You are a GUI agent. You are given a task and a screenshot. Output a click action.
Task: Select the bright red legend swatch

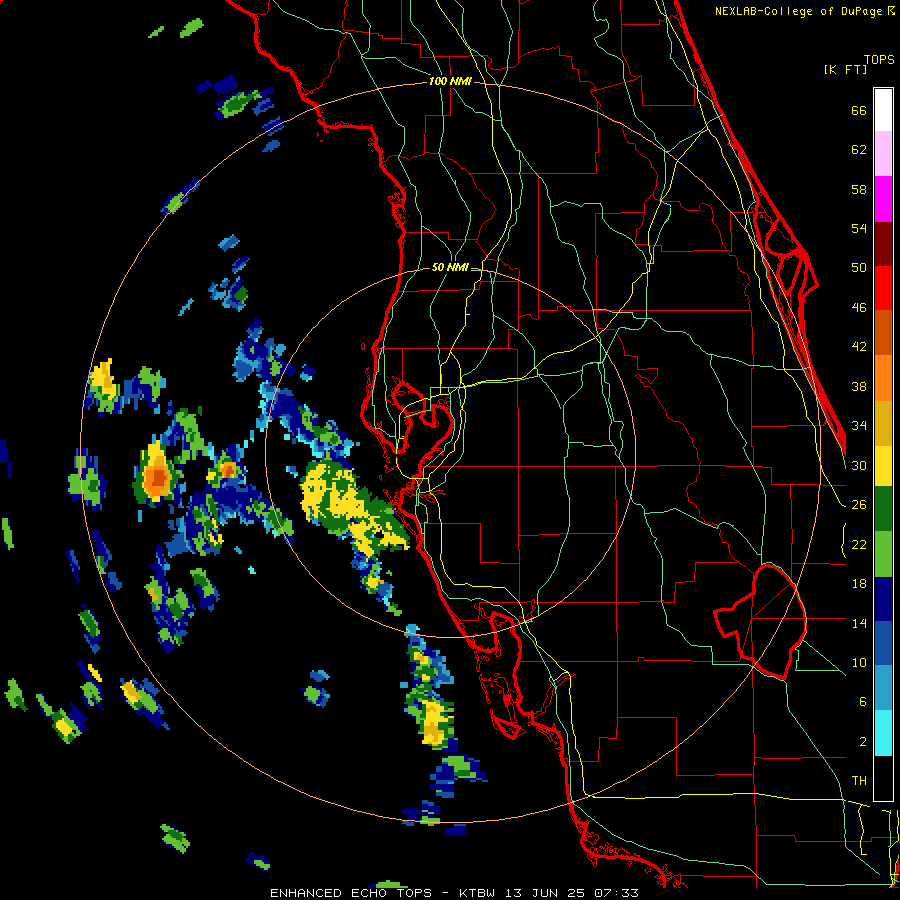point(883,288)
